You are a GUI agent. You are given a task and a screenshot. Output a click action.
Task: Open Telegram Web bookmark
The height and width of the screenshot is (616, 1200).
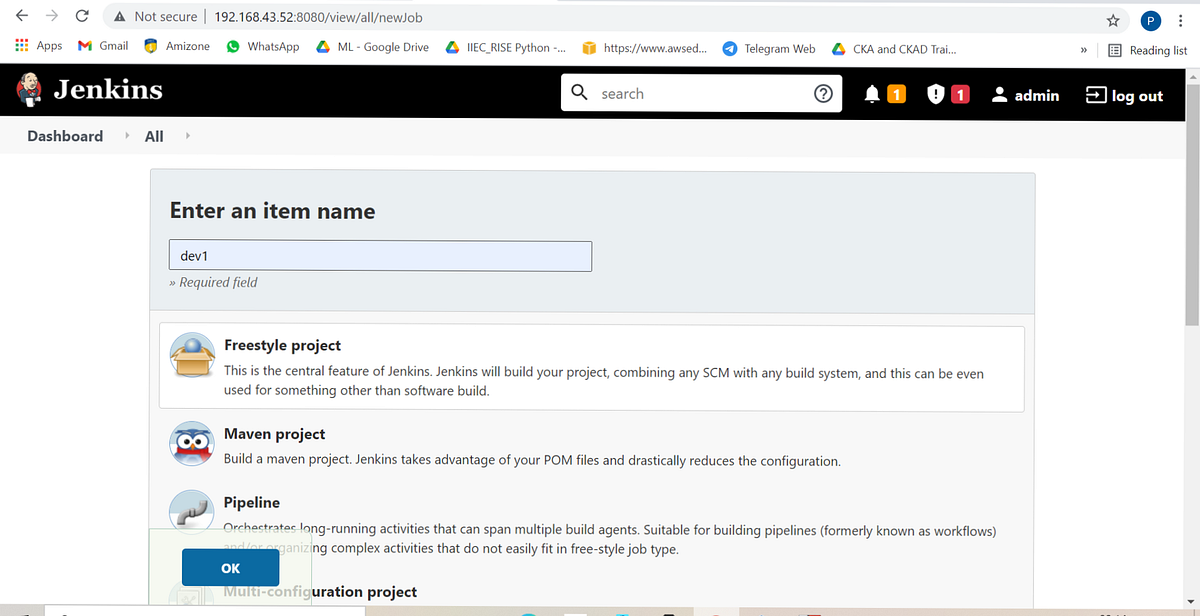[769, 47]
